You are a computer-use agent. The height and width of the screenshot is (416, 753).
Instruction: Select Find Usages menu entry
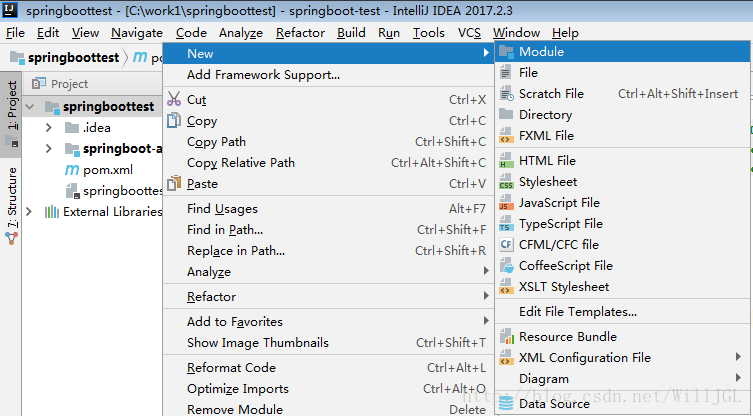pyautogui.click(x=328, y=208)
